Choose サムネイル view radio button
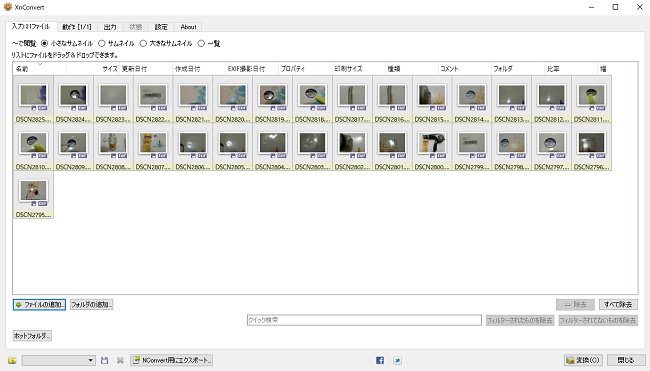650x371 pixels. 102,43
